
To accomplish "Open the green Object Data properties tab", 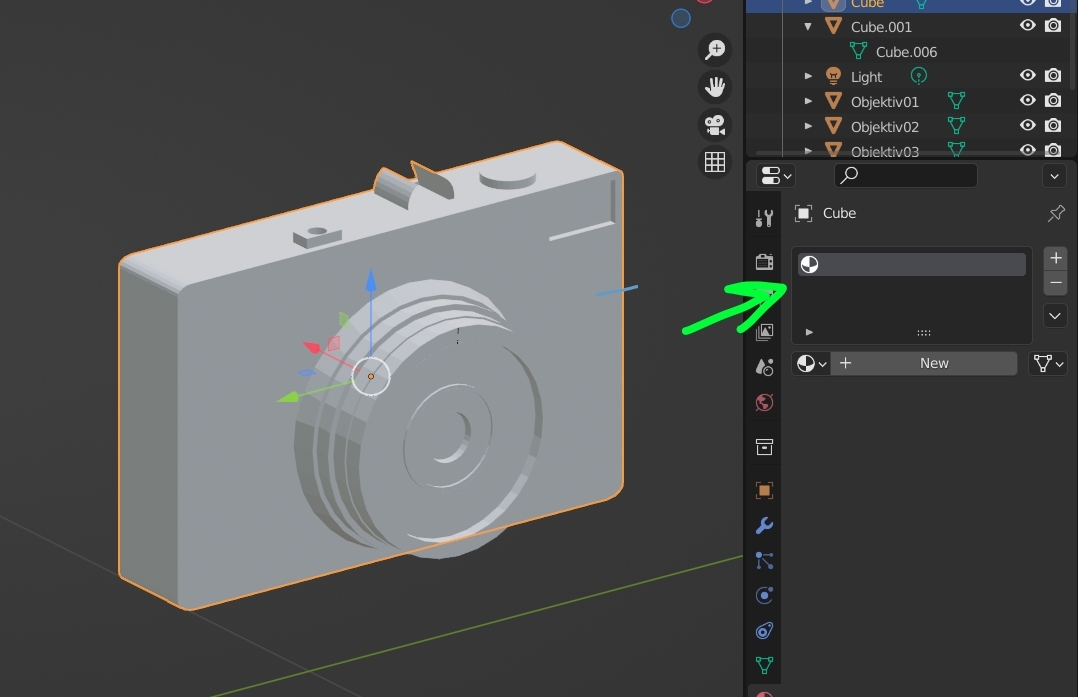I will pyautogui.click(x=764, y=664).
